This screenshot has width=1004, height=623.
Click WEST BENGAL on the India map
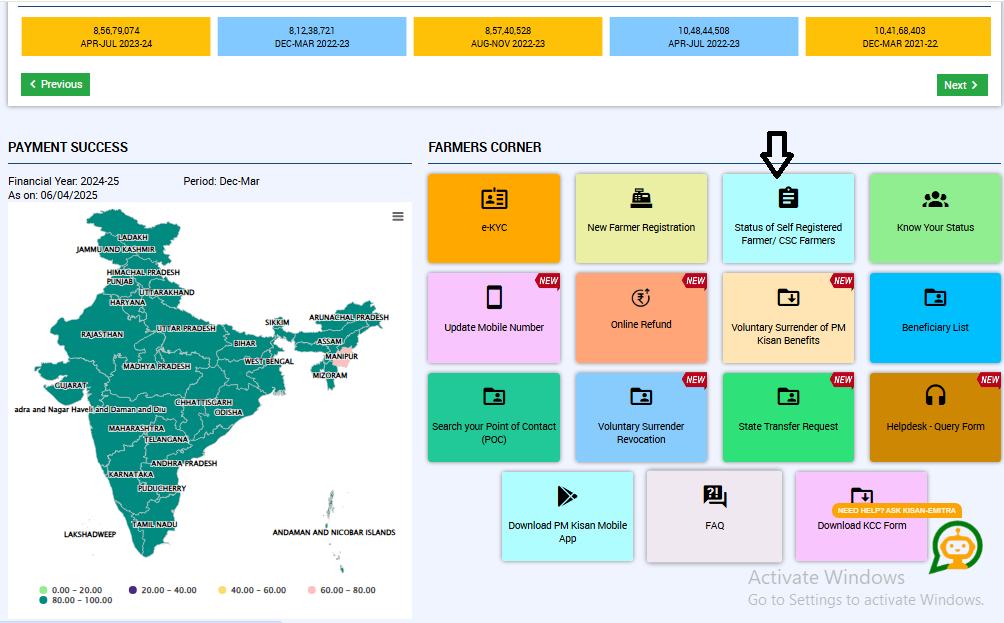(x=269, y=361)
